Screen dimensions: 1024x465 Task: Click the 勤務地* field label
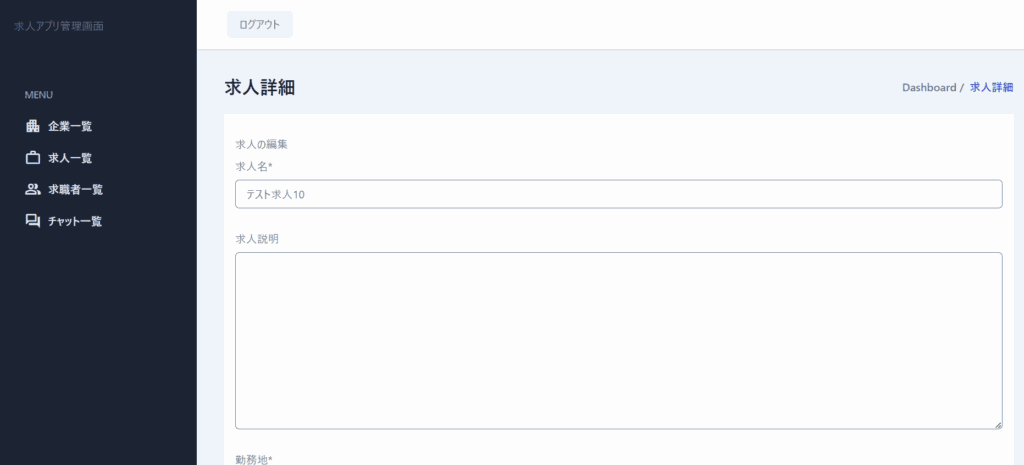click(x=254, y=459)
